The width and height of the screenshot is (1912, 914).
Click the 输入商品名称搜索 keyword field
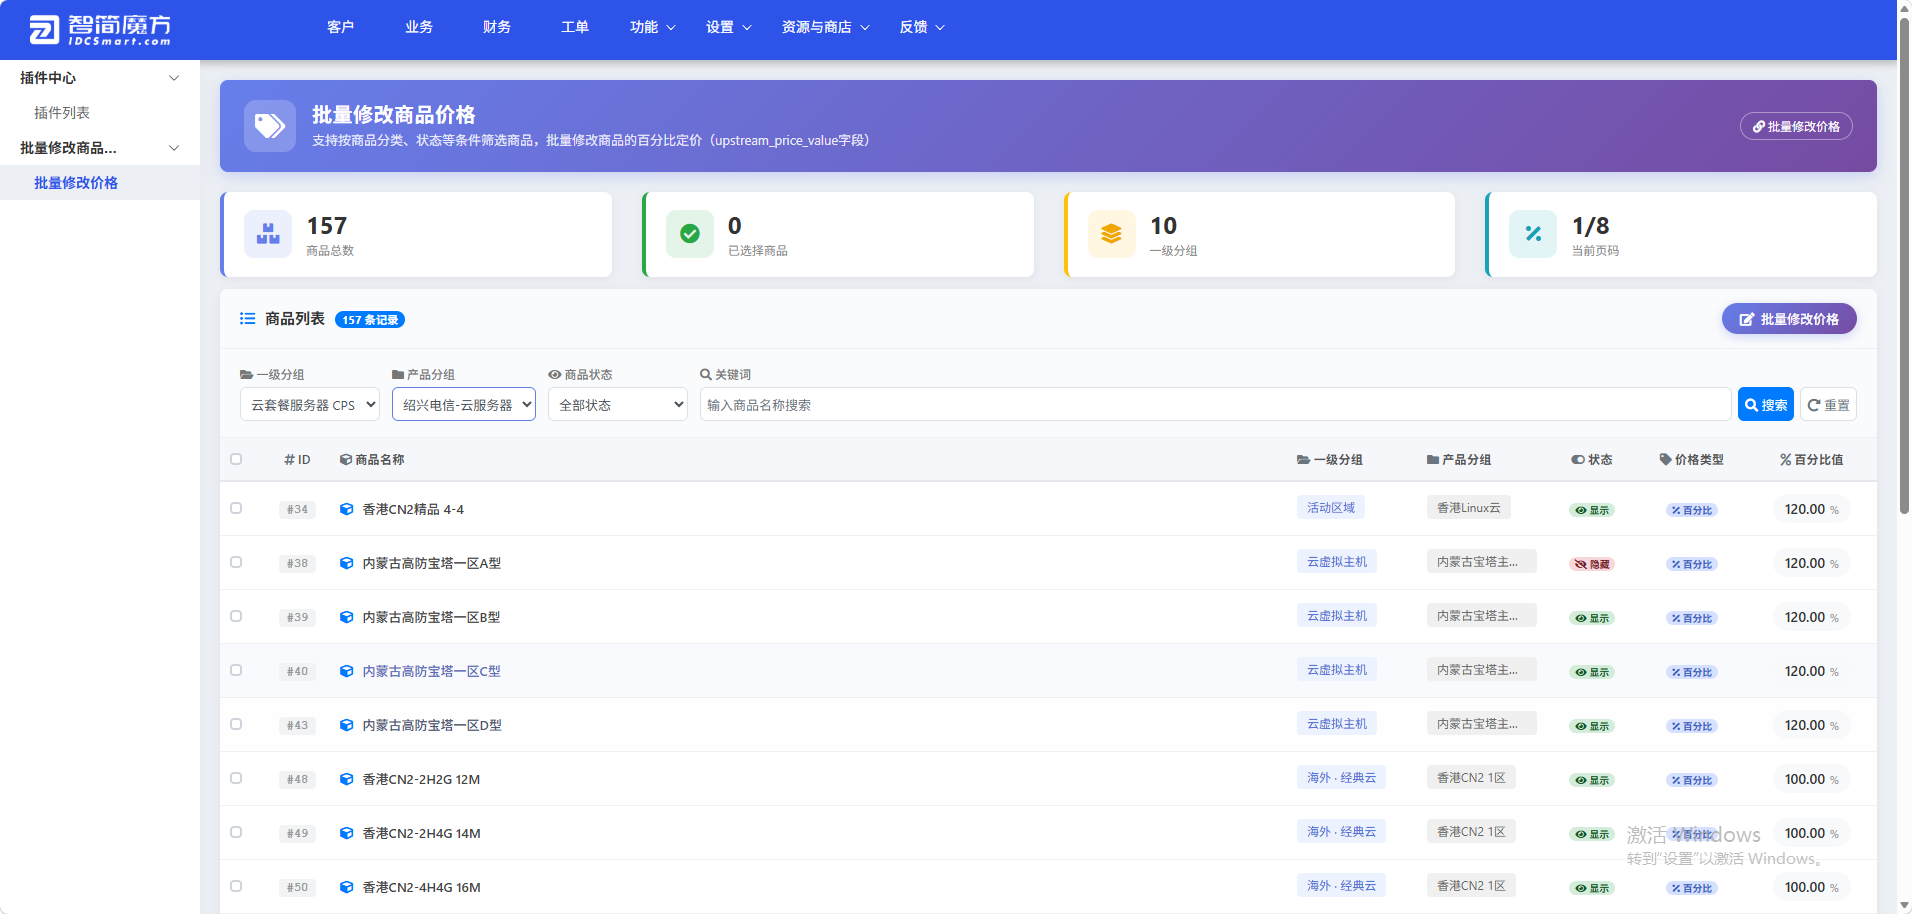(x=1215, y=404)
